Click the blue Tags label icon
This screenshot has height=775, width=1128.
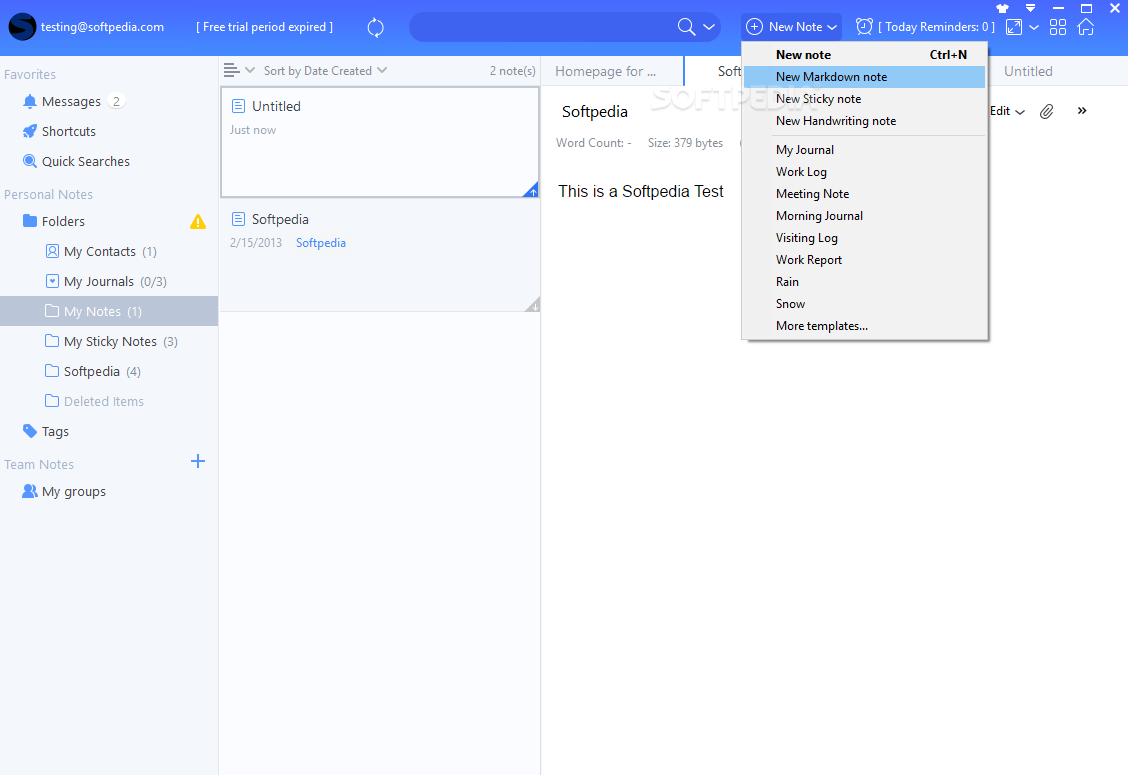(29, 431)
